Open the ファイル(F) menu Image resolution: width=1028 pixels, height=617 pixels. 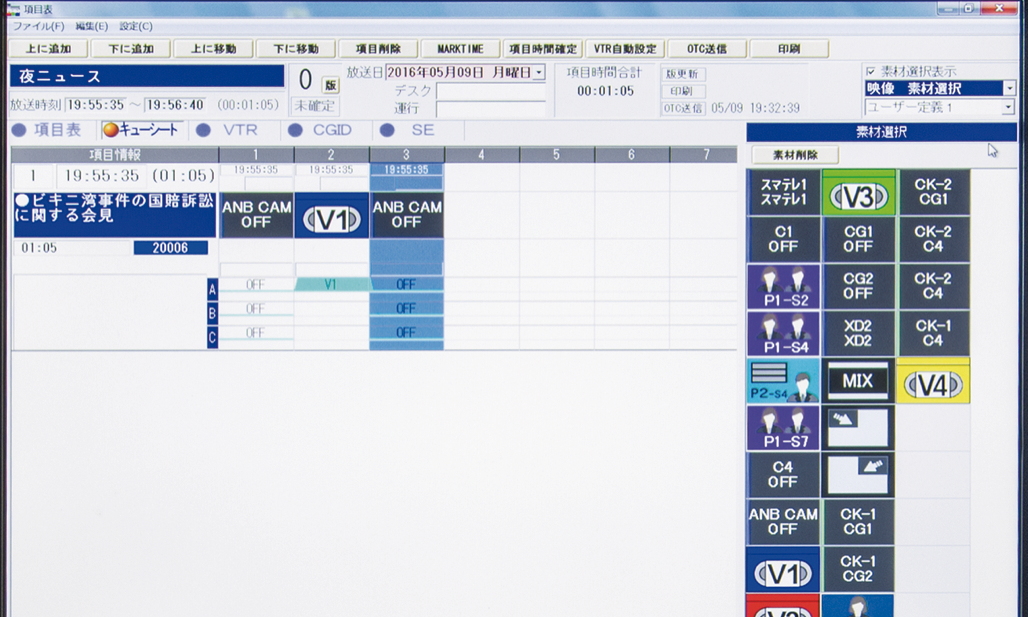click(x=38, y=26)
